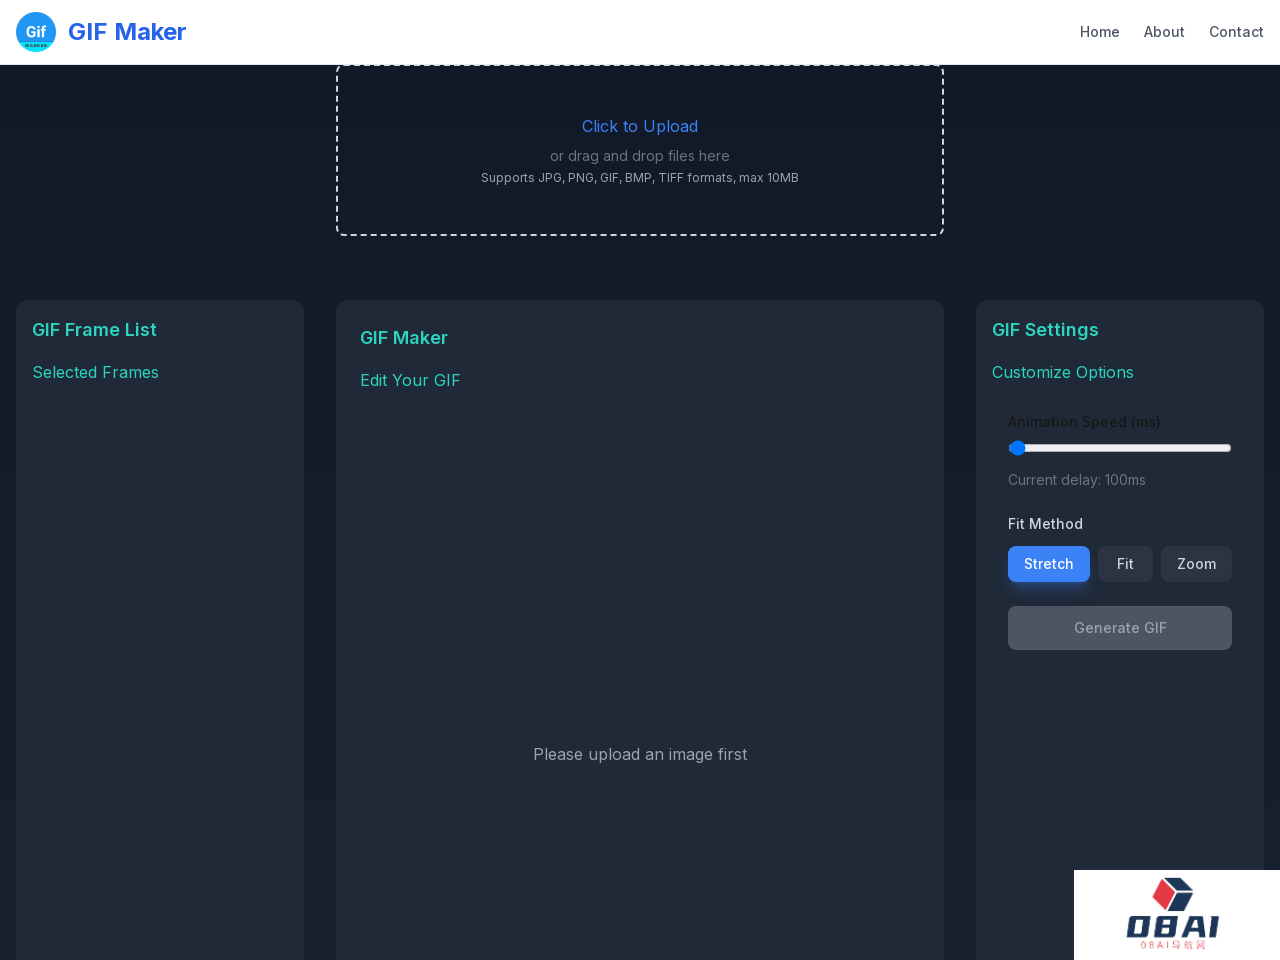
Task: Open the About navigation item
Action: 1164,30
